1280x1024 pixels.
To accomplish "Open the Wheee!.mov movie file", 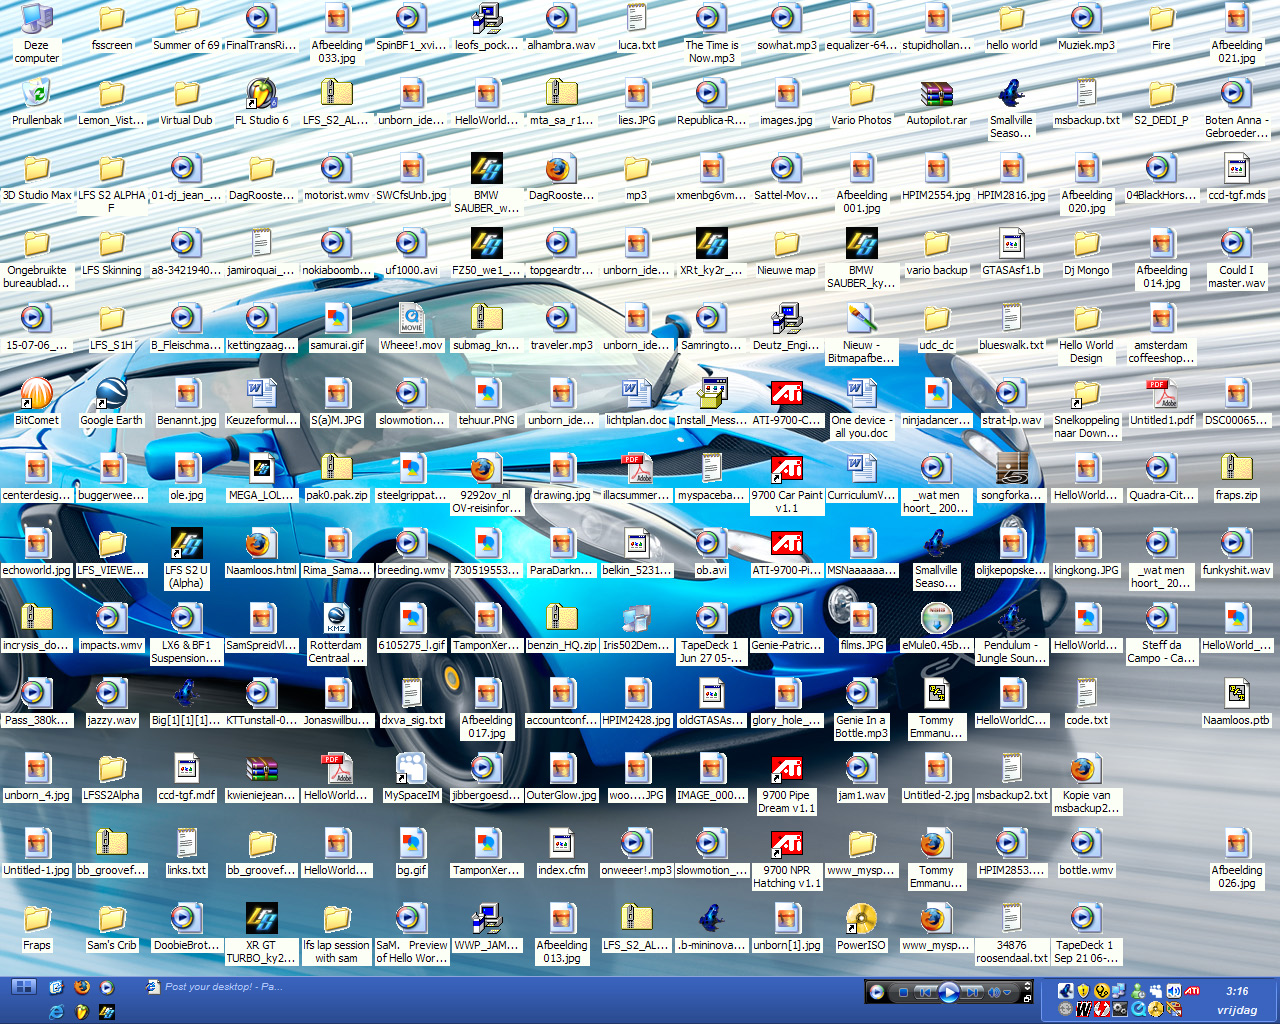I will pos(411,327).
